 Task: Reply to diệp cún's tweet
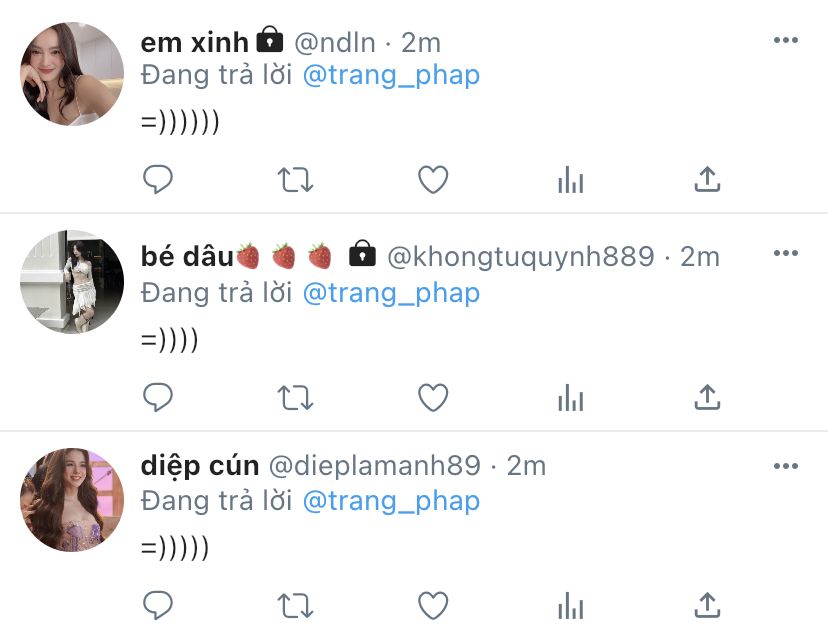158,605
